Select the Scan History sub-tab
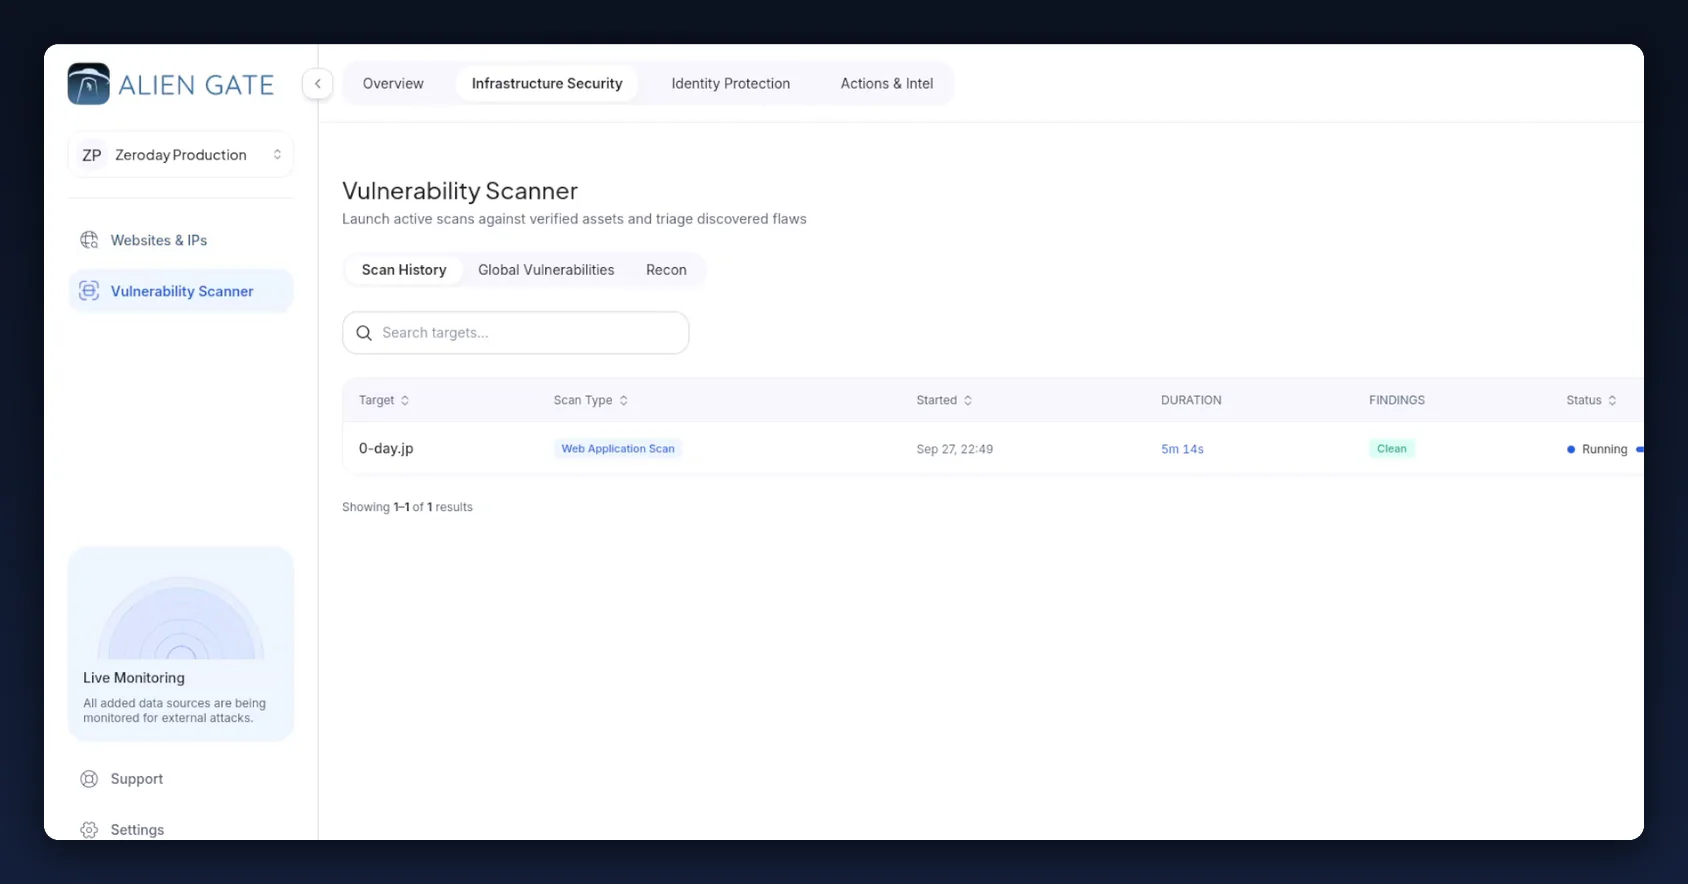The width and height of the screenshot is (1688, 884). 404,270
